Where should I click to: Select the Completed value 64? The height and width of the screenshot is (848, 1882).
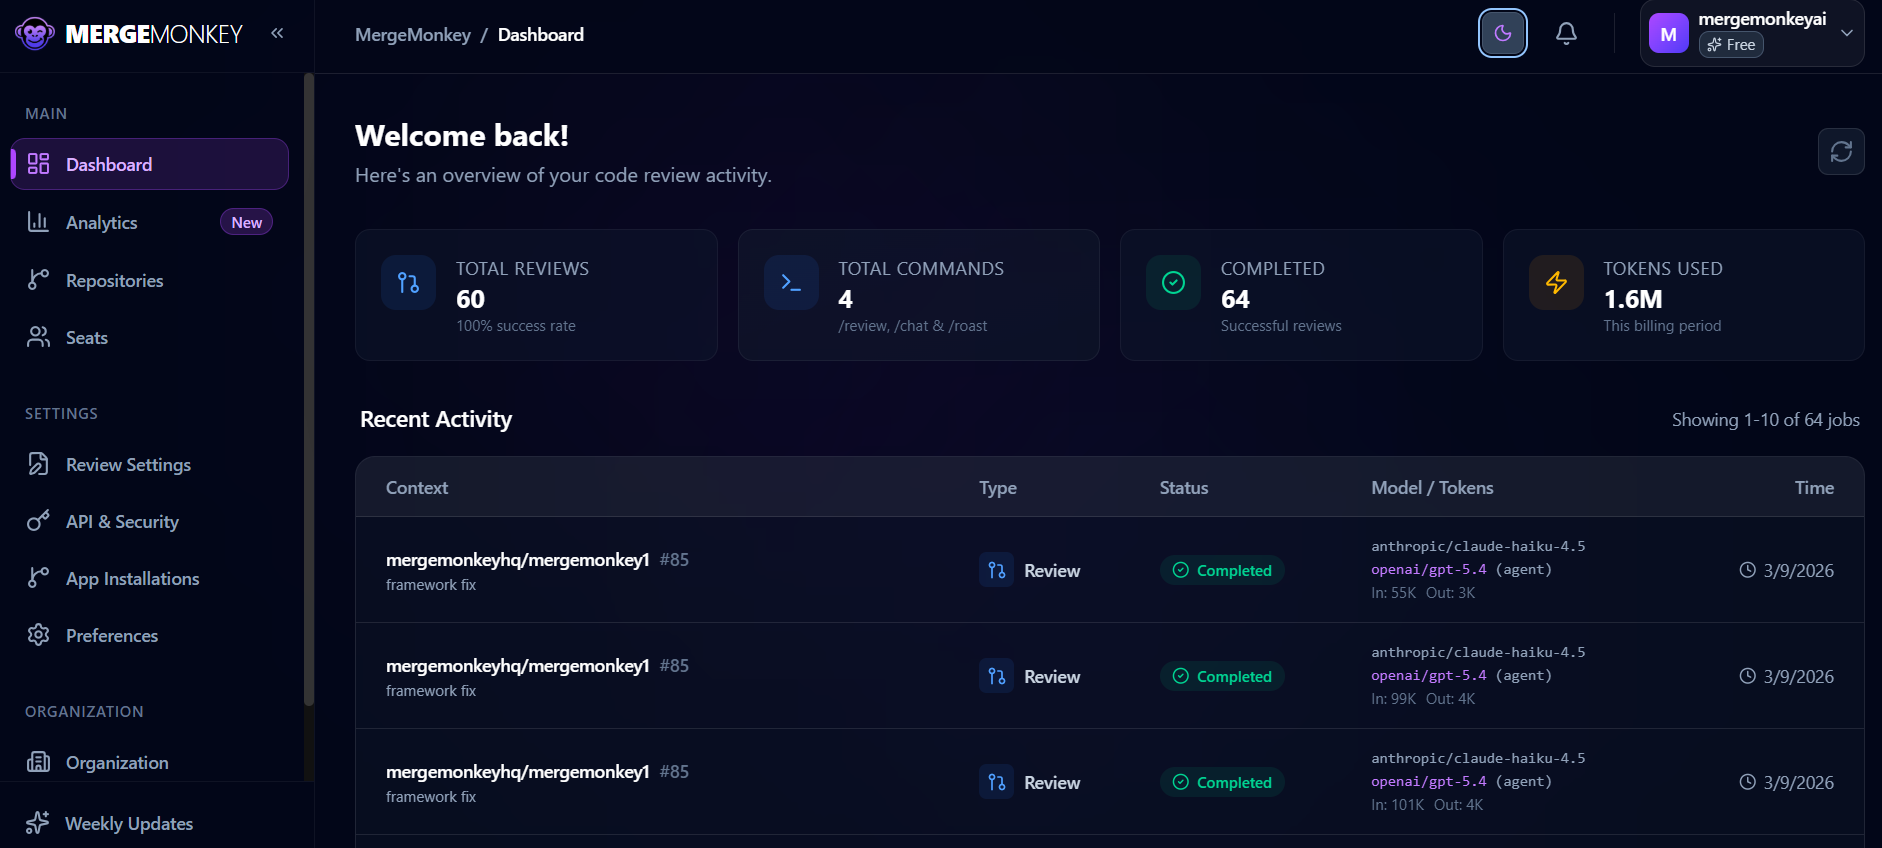click(x=1235, y=299)
